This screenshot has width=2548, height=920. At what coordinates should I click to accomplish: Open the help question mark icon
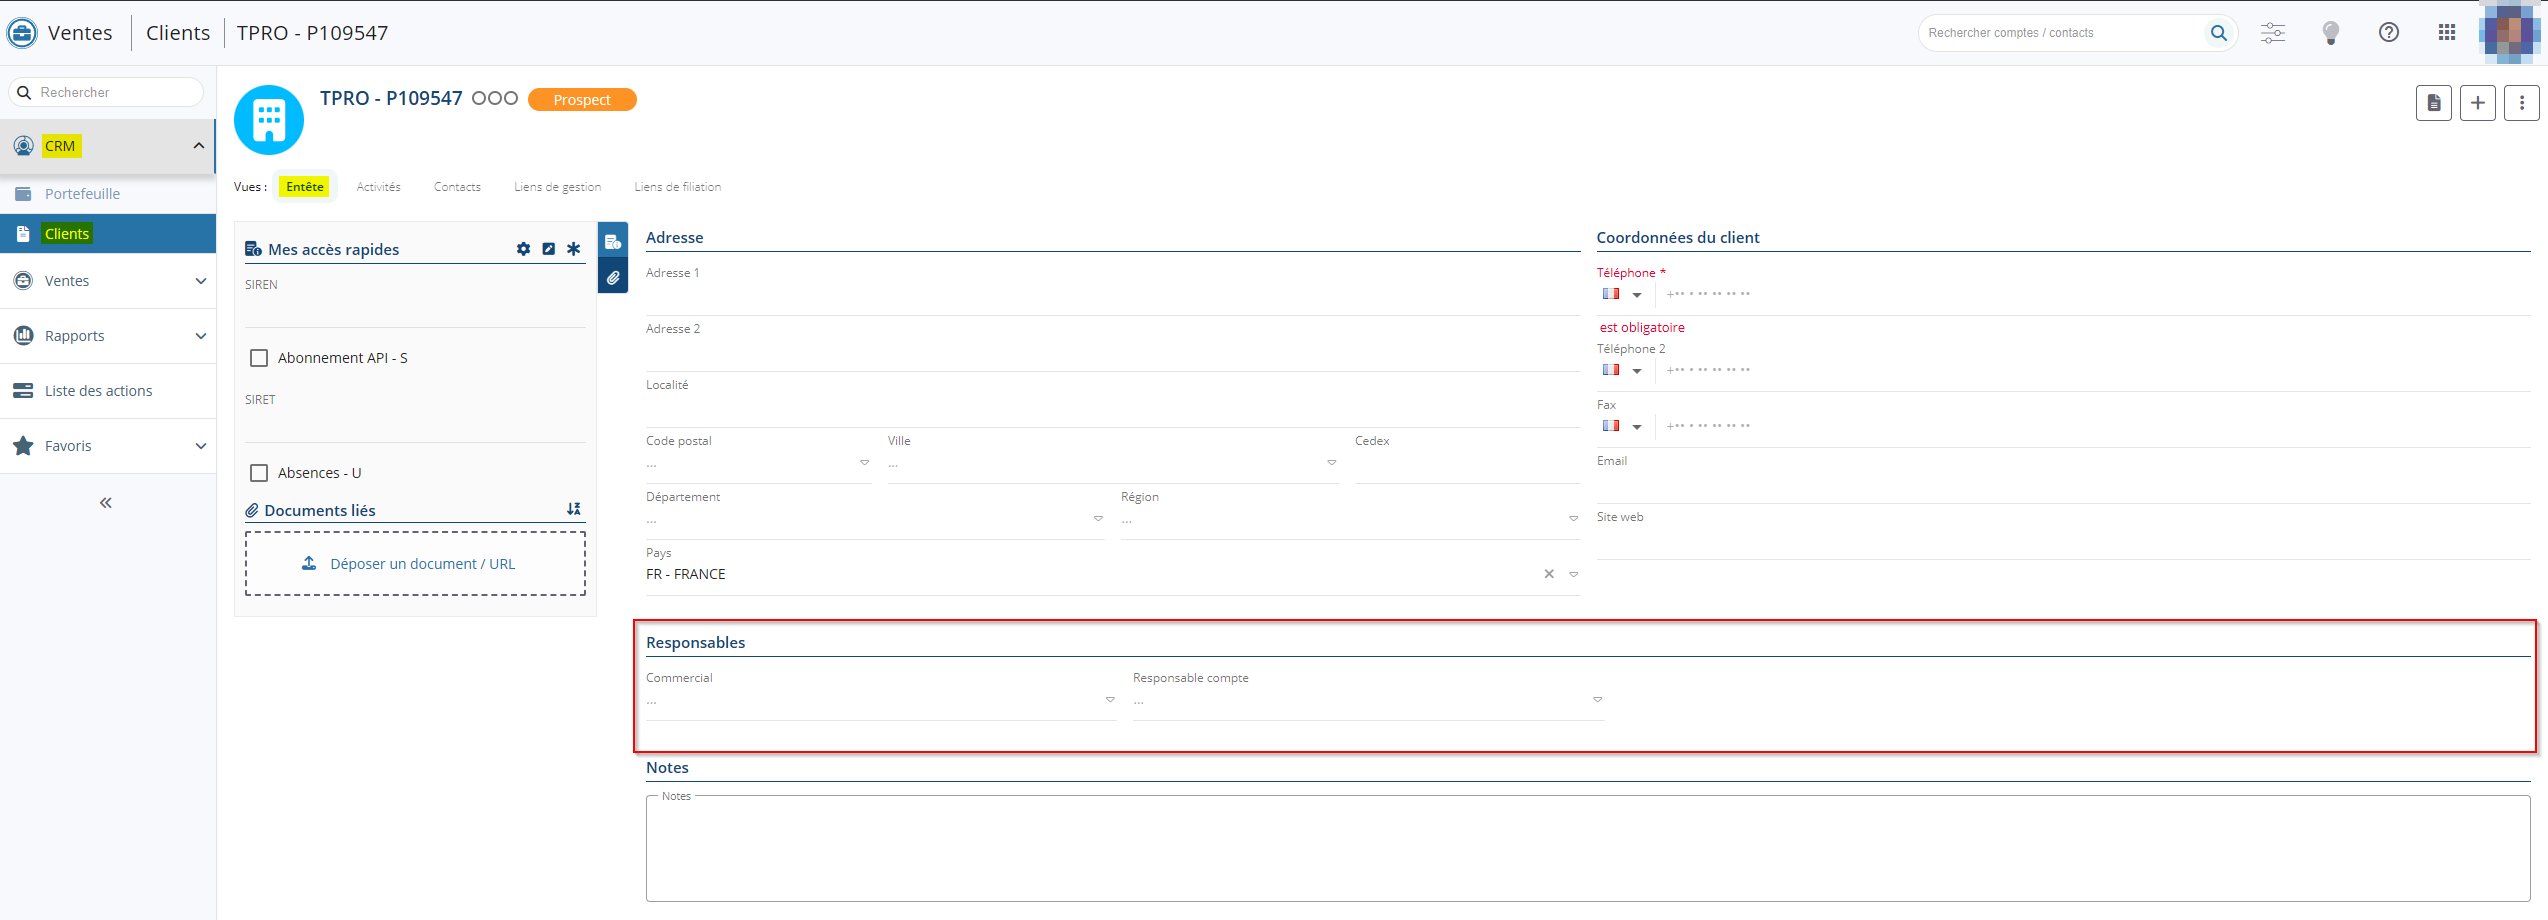point(2388,33)
